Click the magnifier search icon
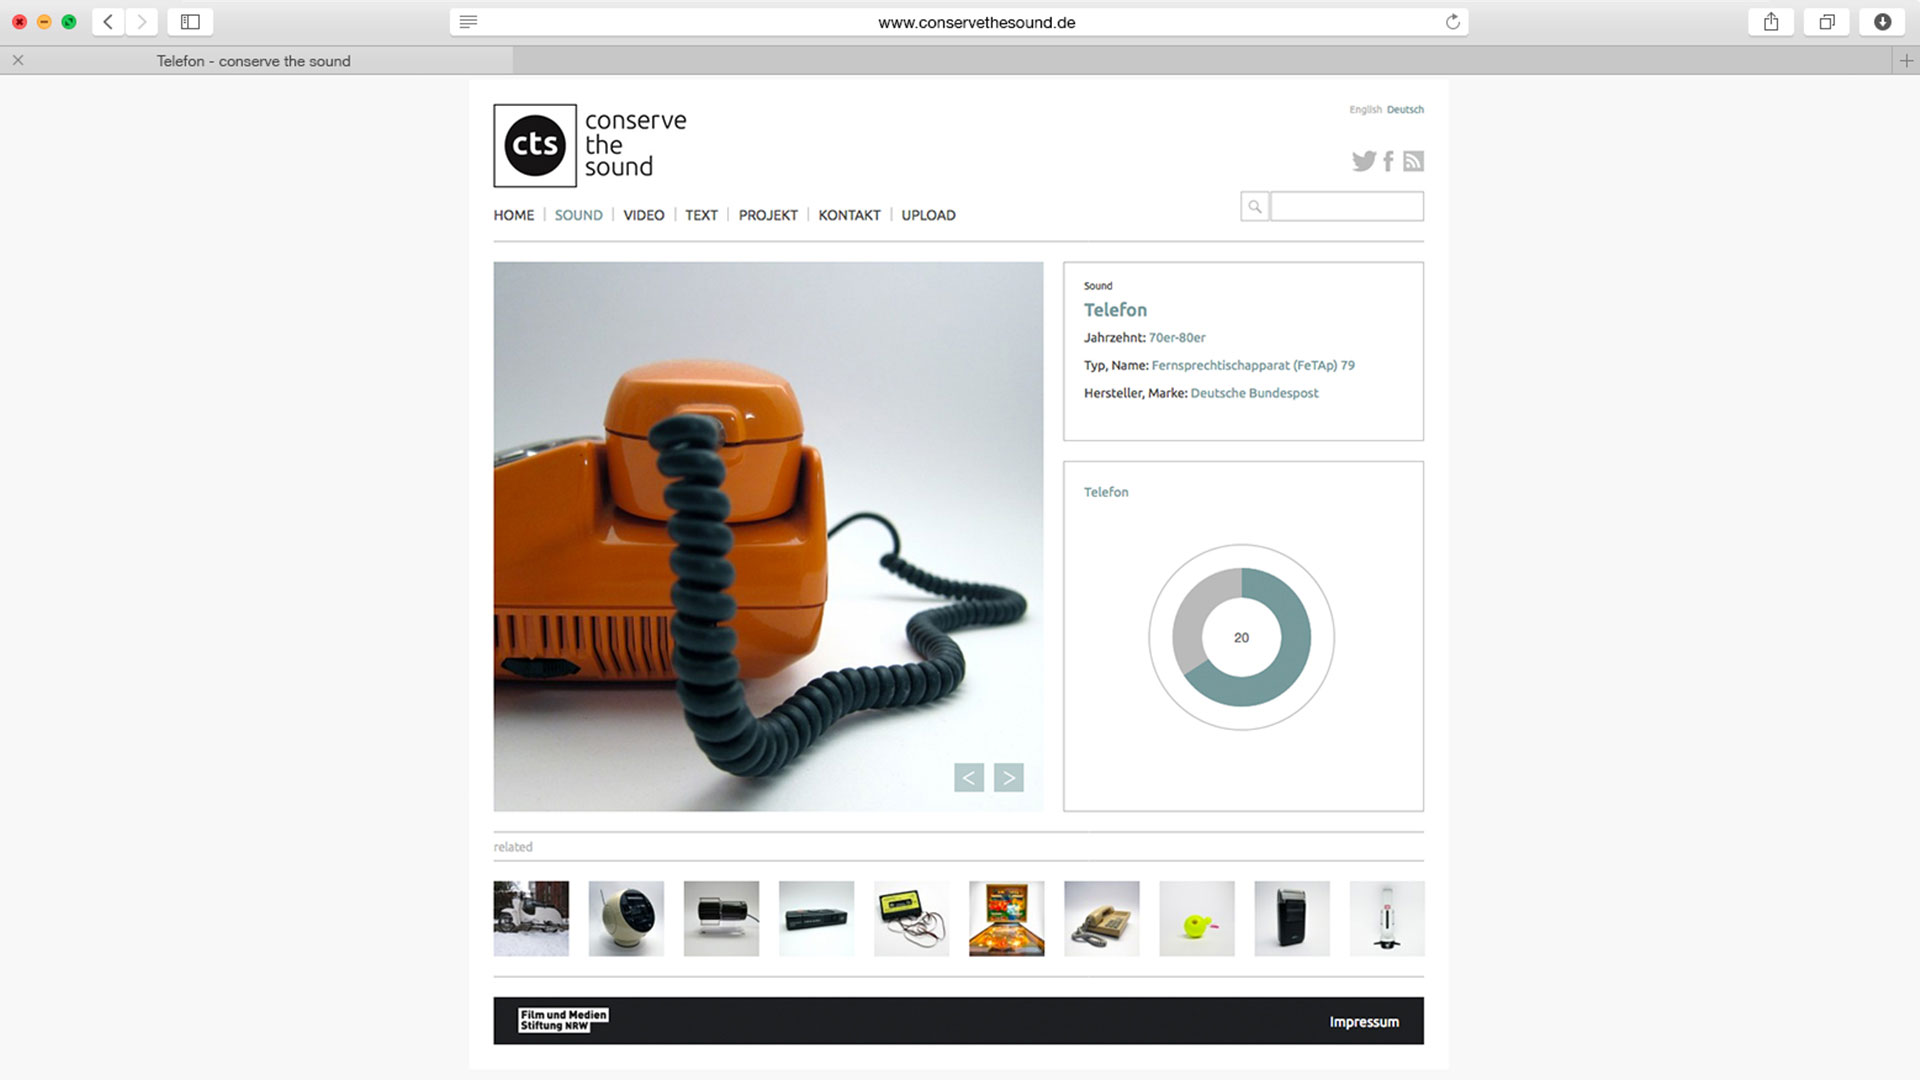 point(1254,207)
